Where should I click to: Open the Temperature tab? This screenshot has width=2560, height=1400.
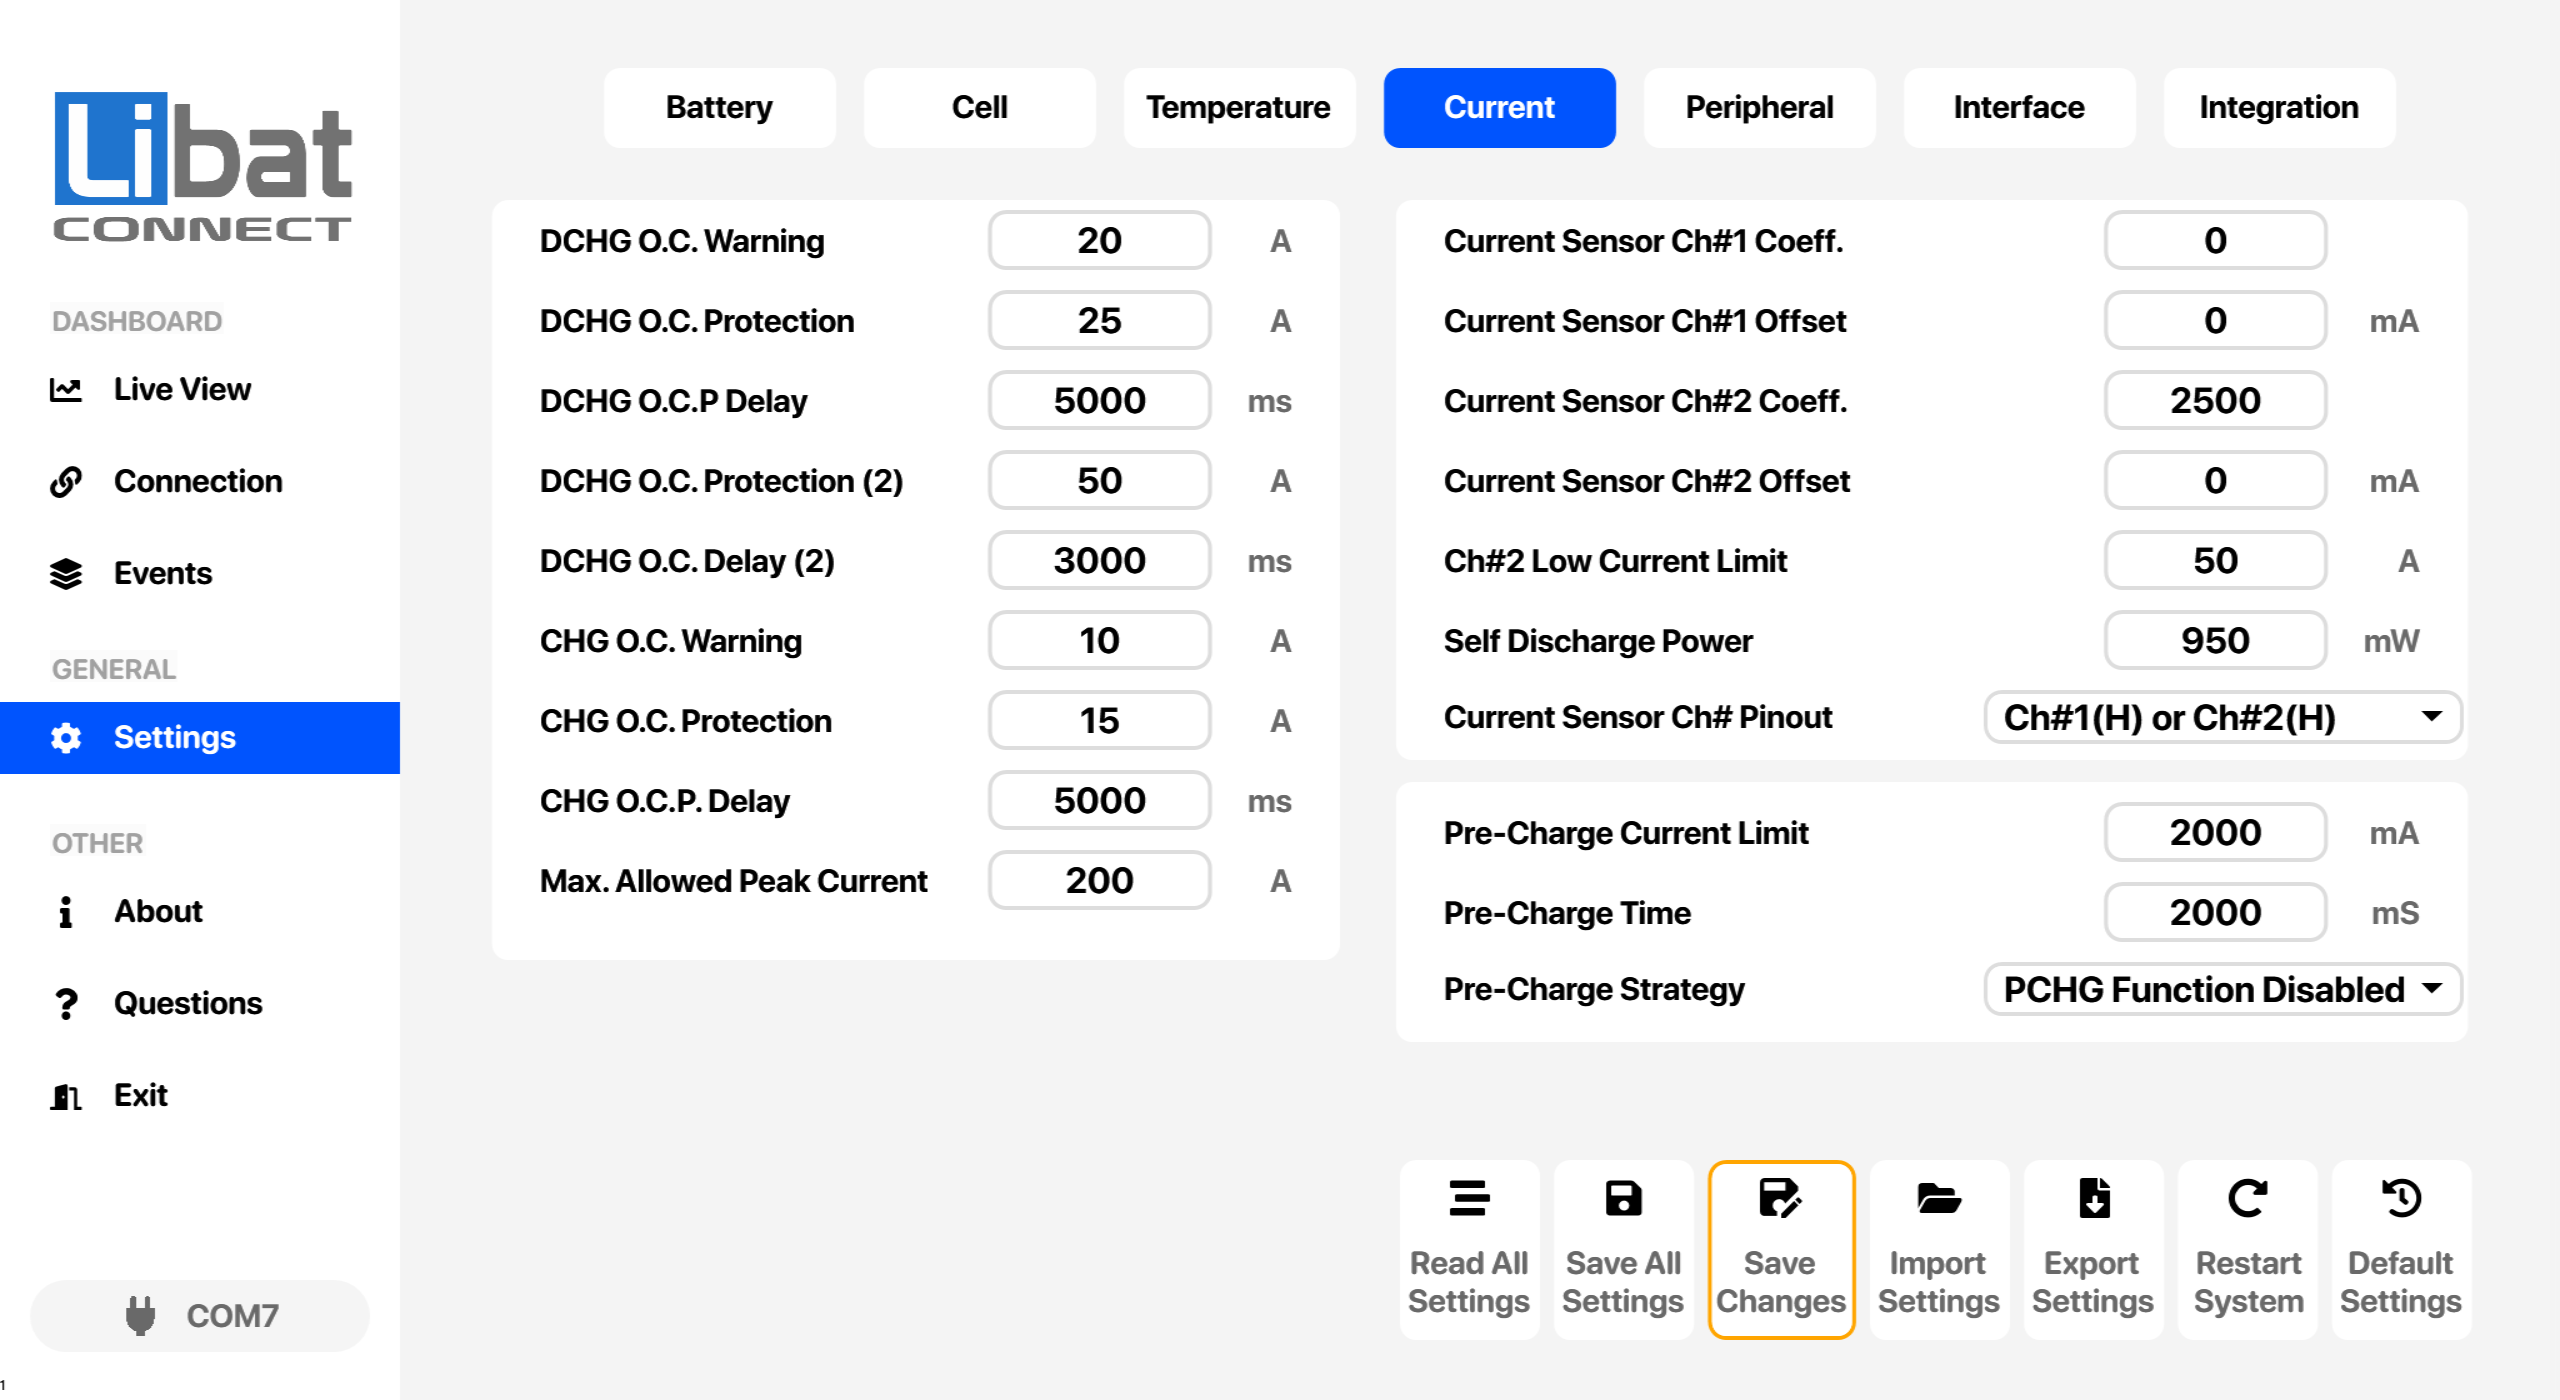point(1239,108)
